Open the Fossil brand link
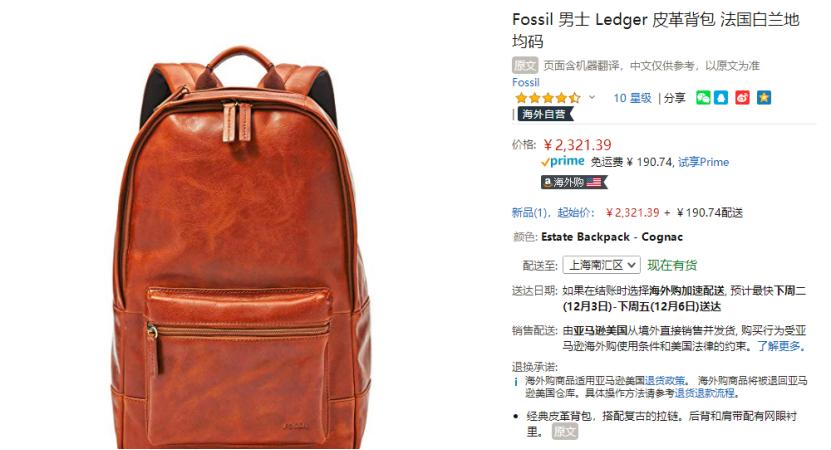 525,82
